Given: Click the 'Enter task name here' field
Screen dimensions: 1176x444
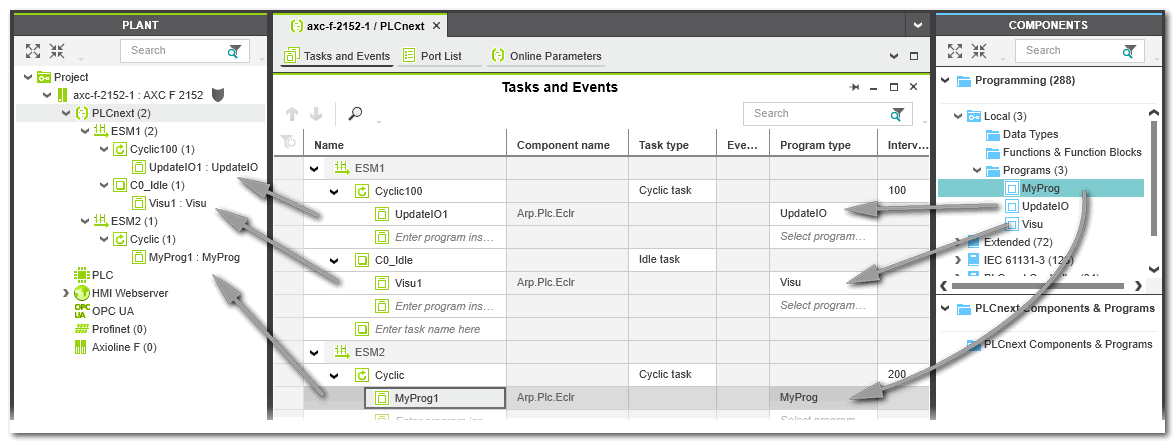Looking at the screenshot, I should (427, 329).
